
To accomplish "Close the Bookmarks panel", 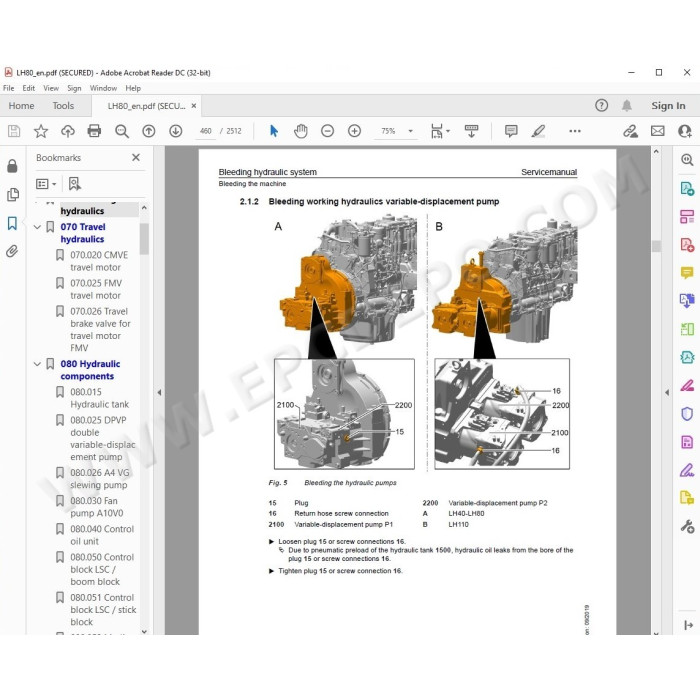I will 136,158.
